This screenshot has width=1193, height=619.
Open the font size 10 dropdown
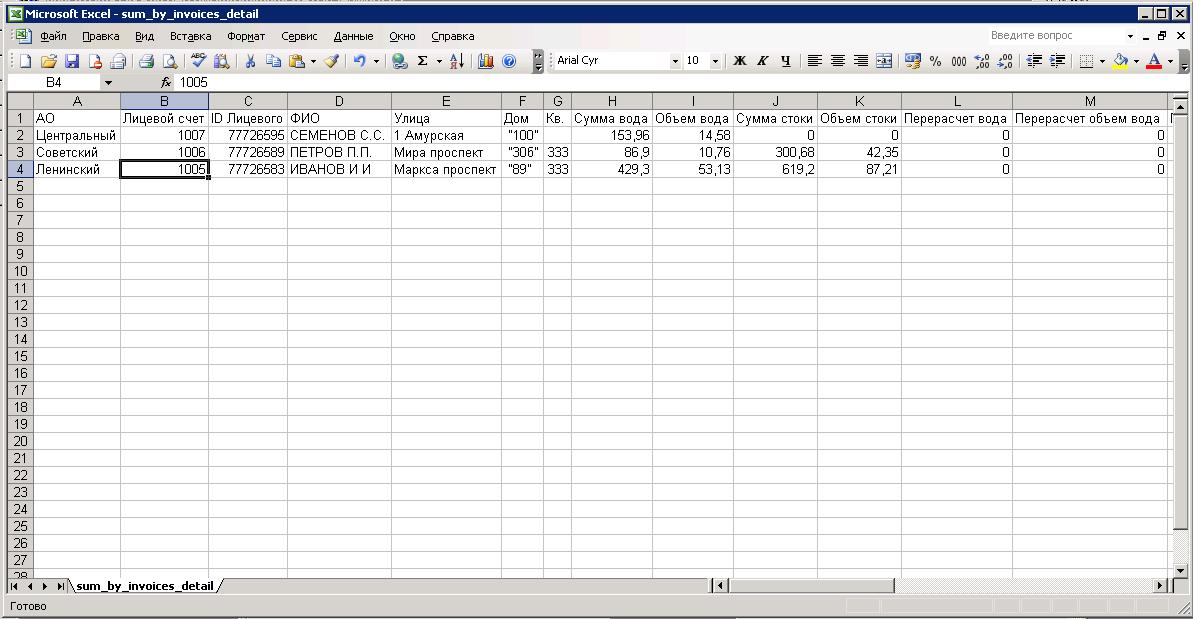point(715,61)
